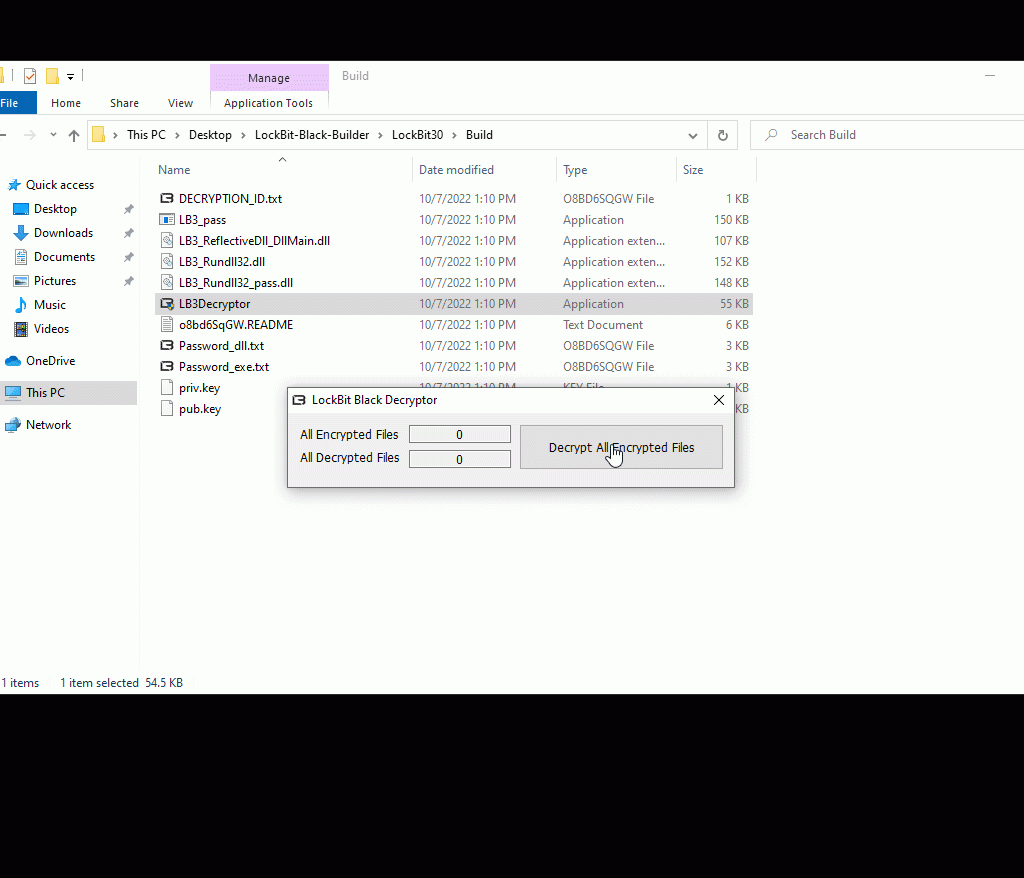The height and width of the screenshot is (878, 1024).
Task: Select the file name o8bd6SqGW.README
Action: coord(236,325)
